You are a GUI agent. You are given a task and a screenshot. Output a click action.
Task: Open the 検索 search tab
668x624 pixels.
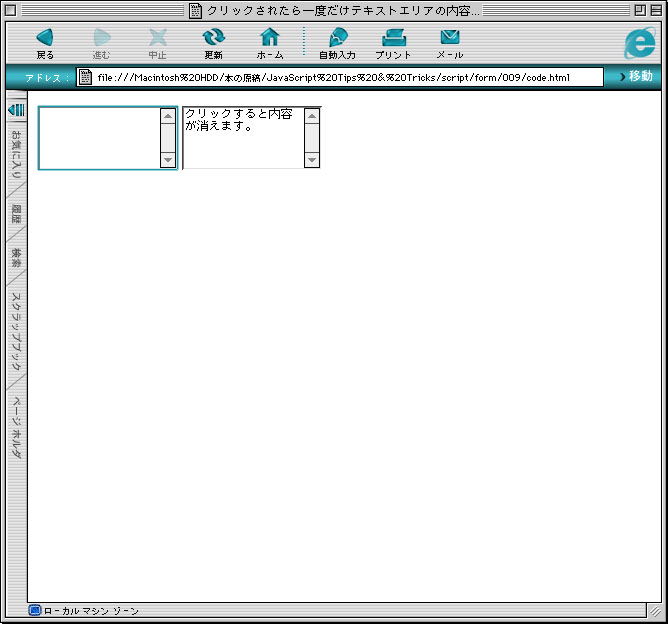(x=16, y=257)
